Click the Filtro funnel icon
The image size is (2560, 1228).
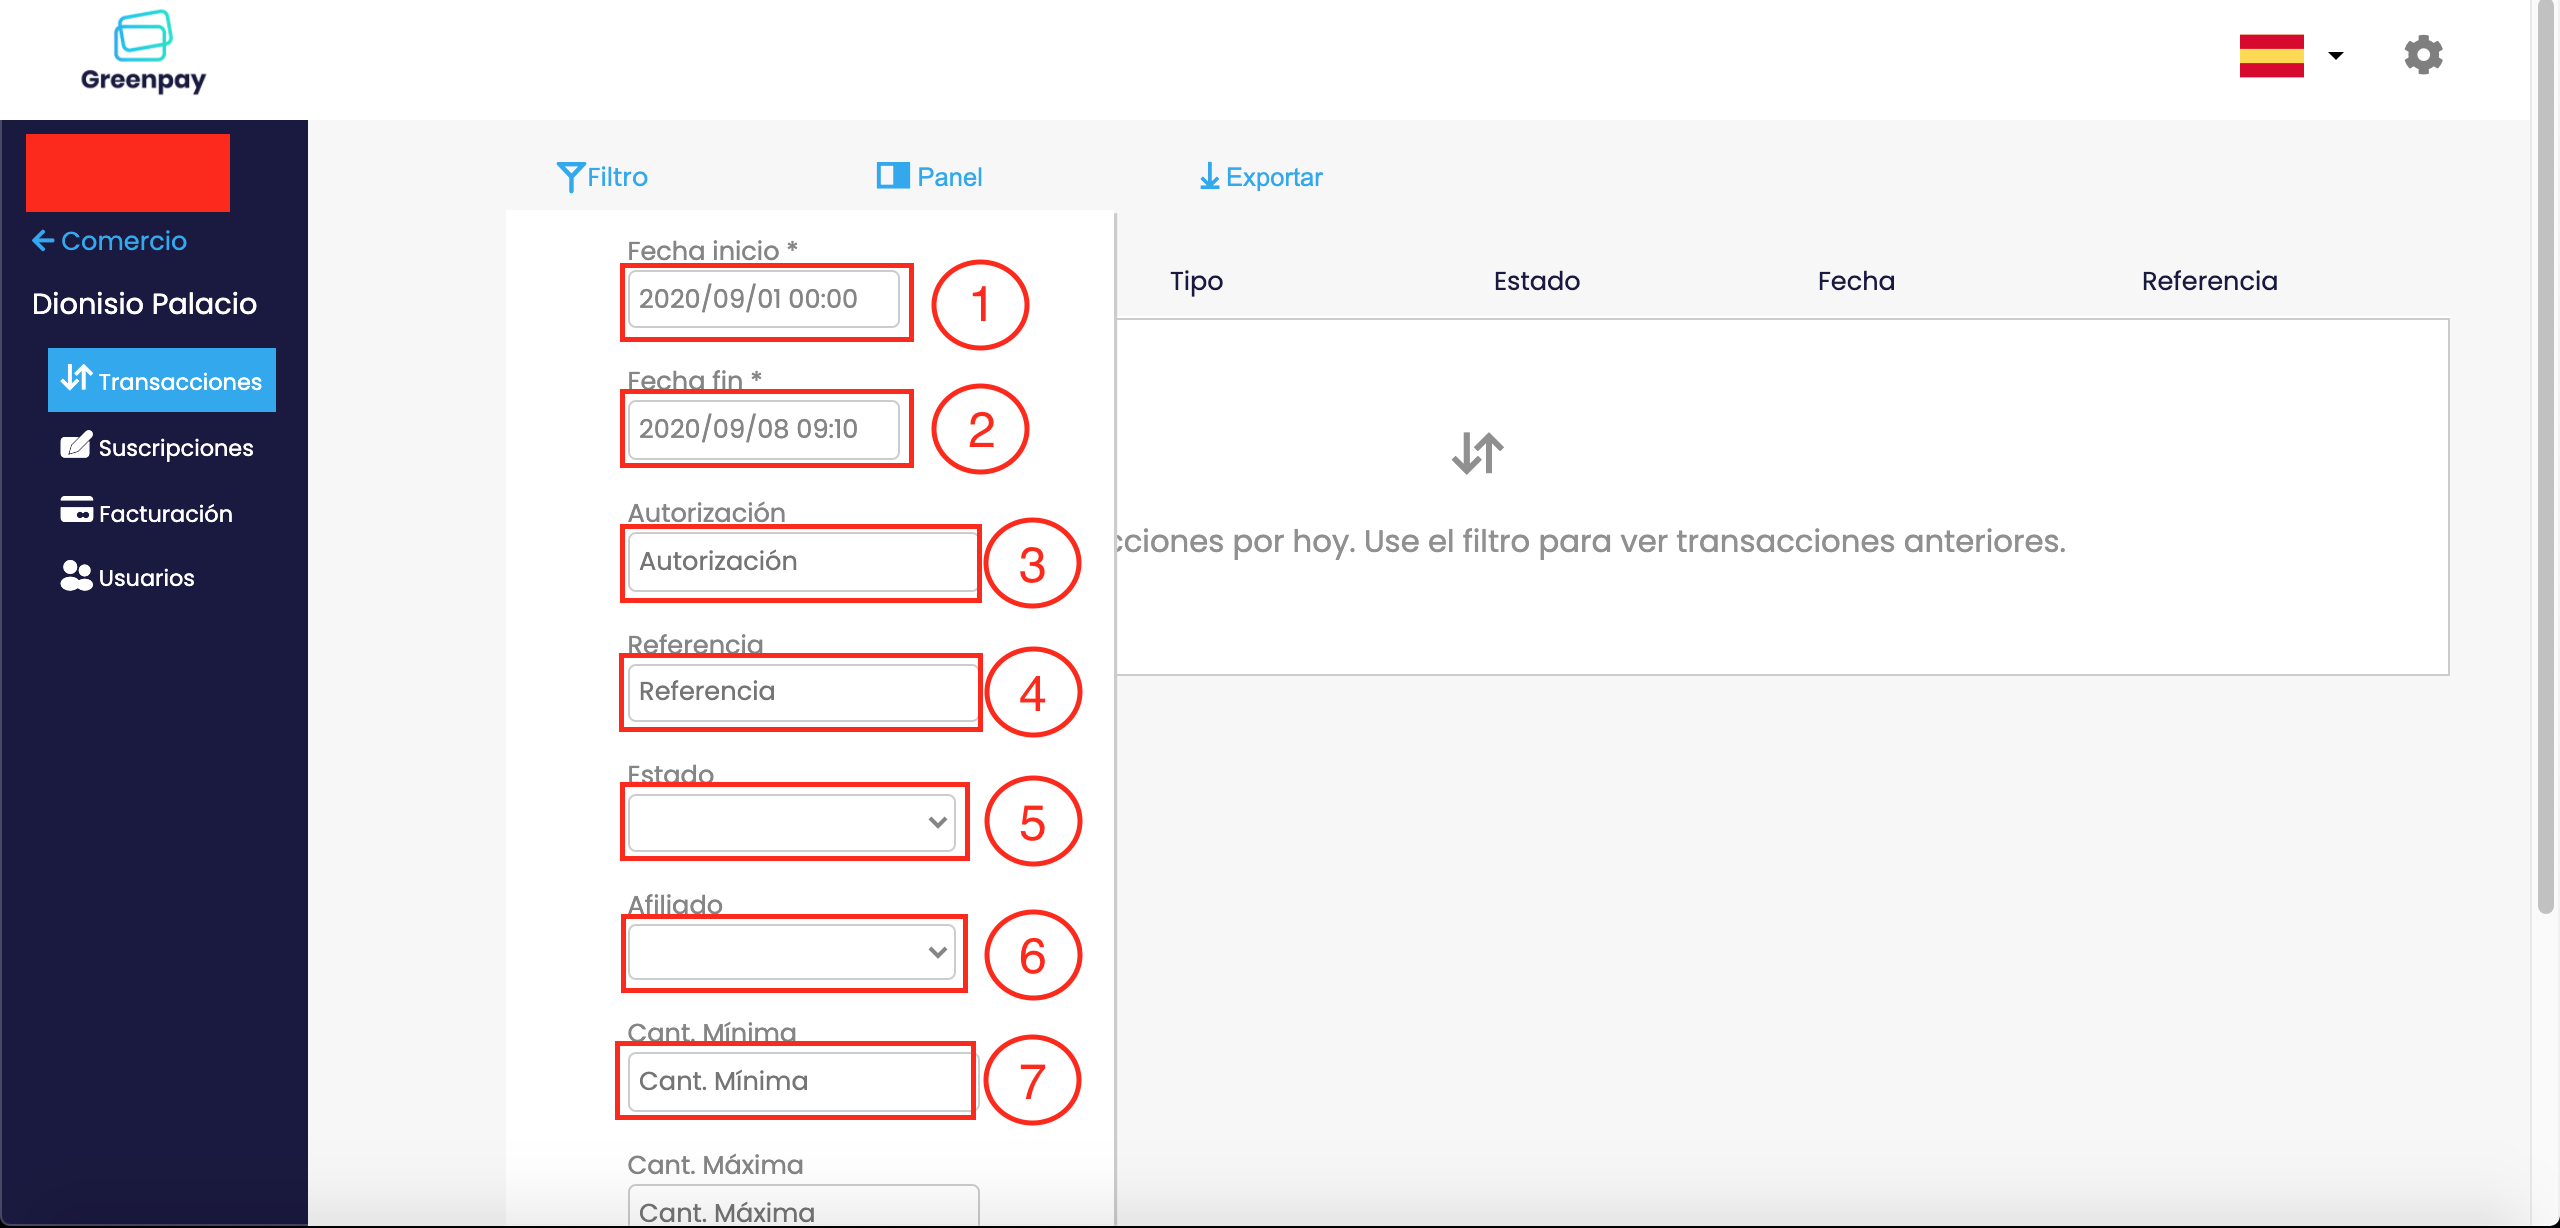click(x=570, y=177)
